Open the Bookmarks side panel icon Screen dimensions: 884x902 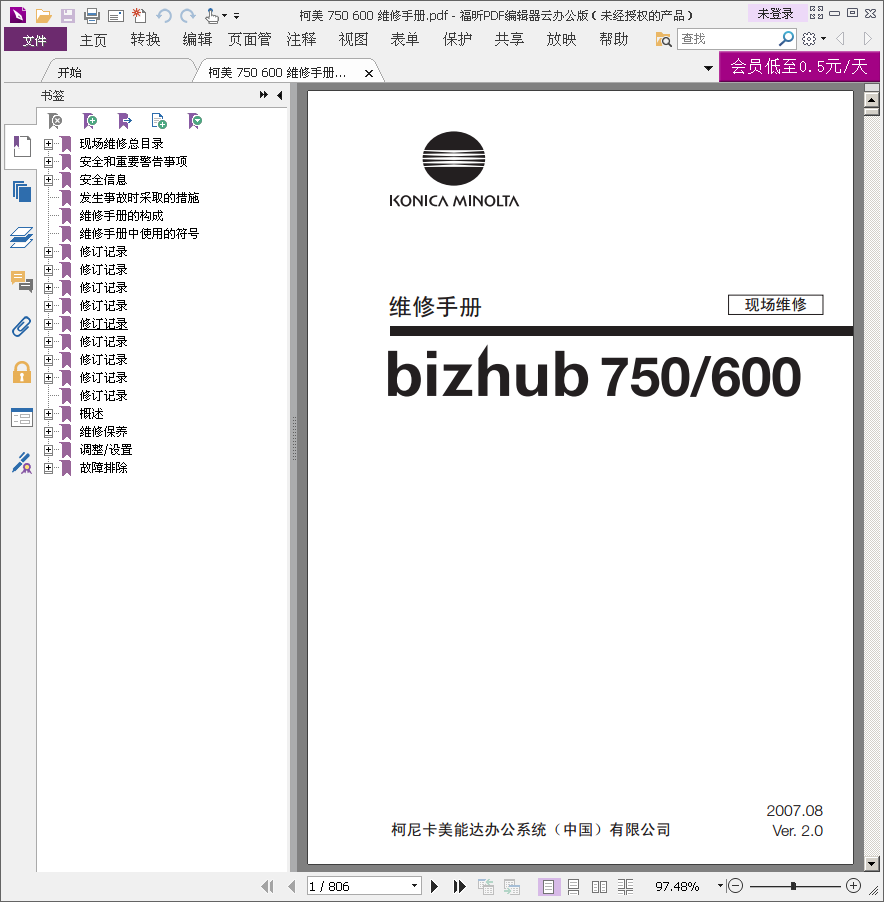click(22, 146)
